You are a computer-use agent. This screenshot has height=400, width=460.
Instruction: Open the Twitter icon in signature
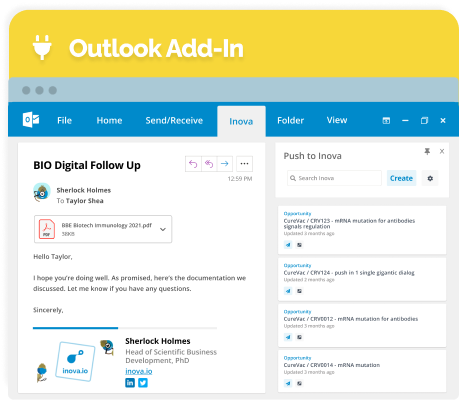tap(143, 383)
